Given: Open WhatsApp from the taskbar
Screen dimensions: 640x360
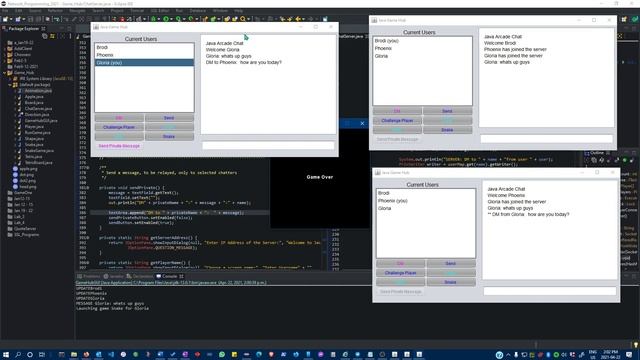Looking at the screenshot, I should (x=222, y=355).
